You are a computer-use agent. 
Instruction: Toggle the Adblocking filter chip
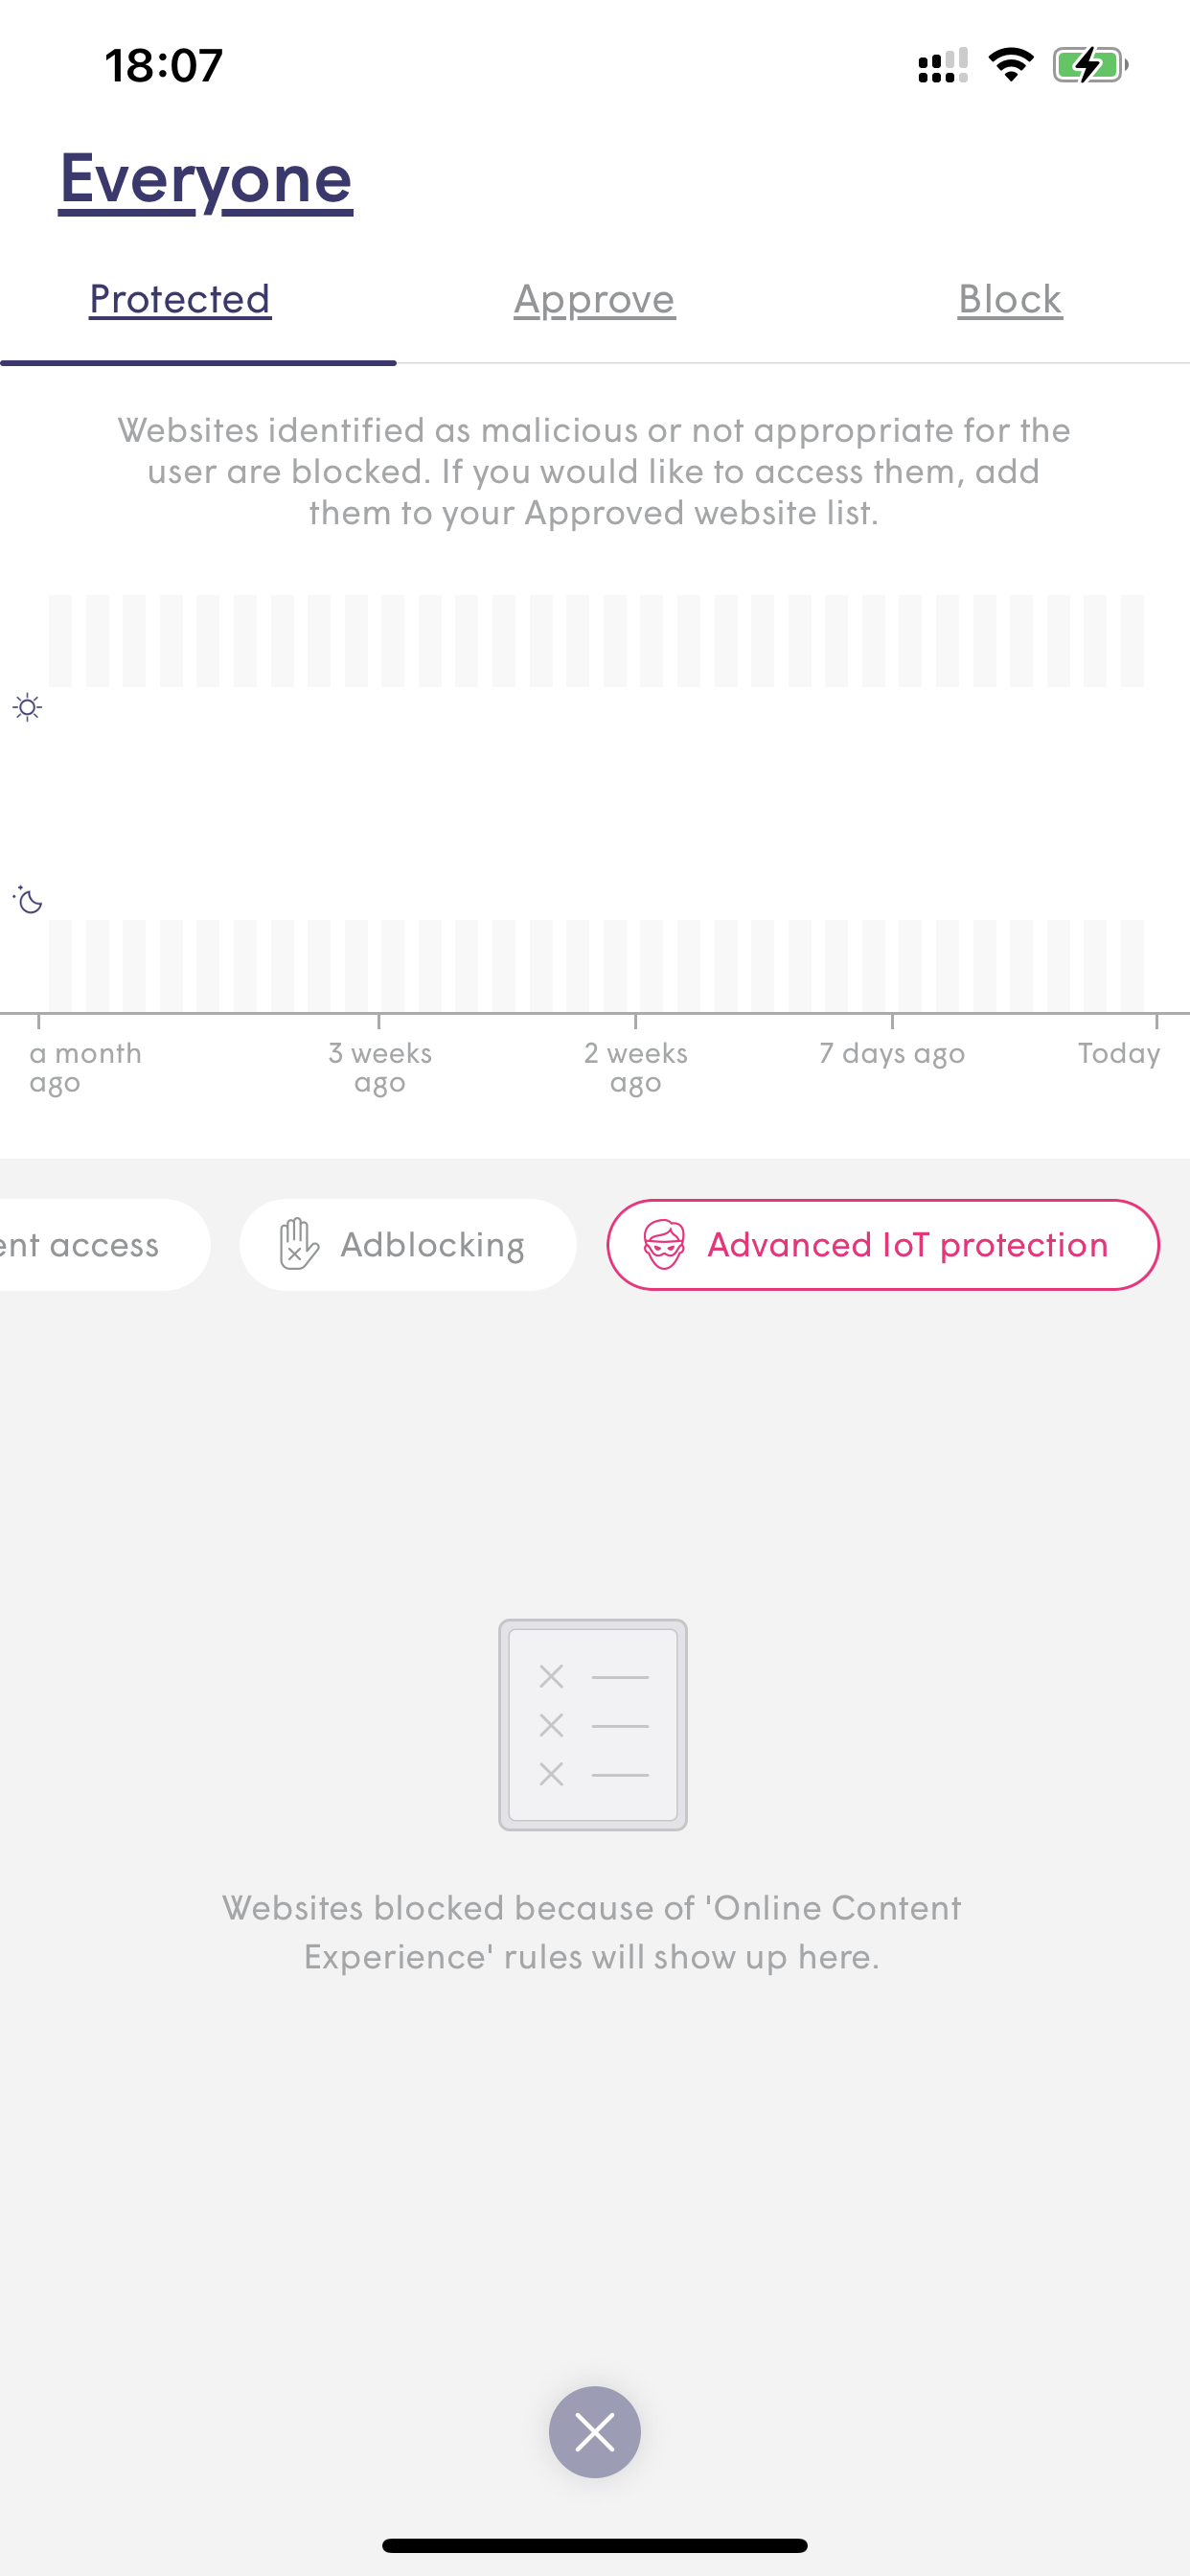click(408, 1244)
